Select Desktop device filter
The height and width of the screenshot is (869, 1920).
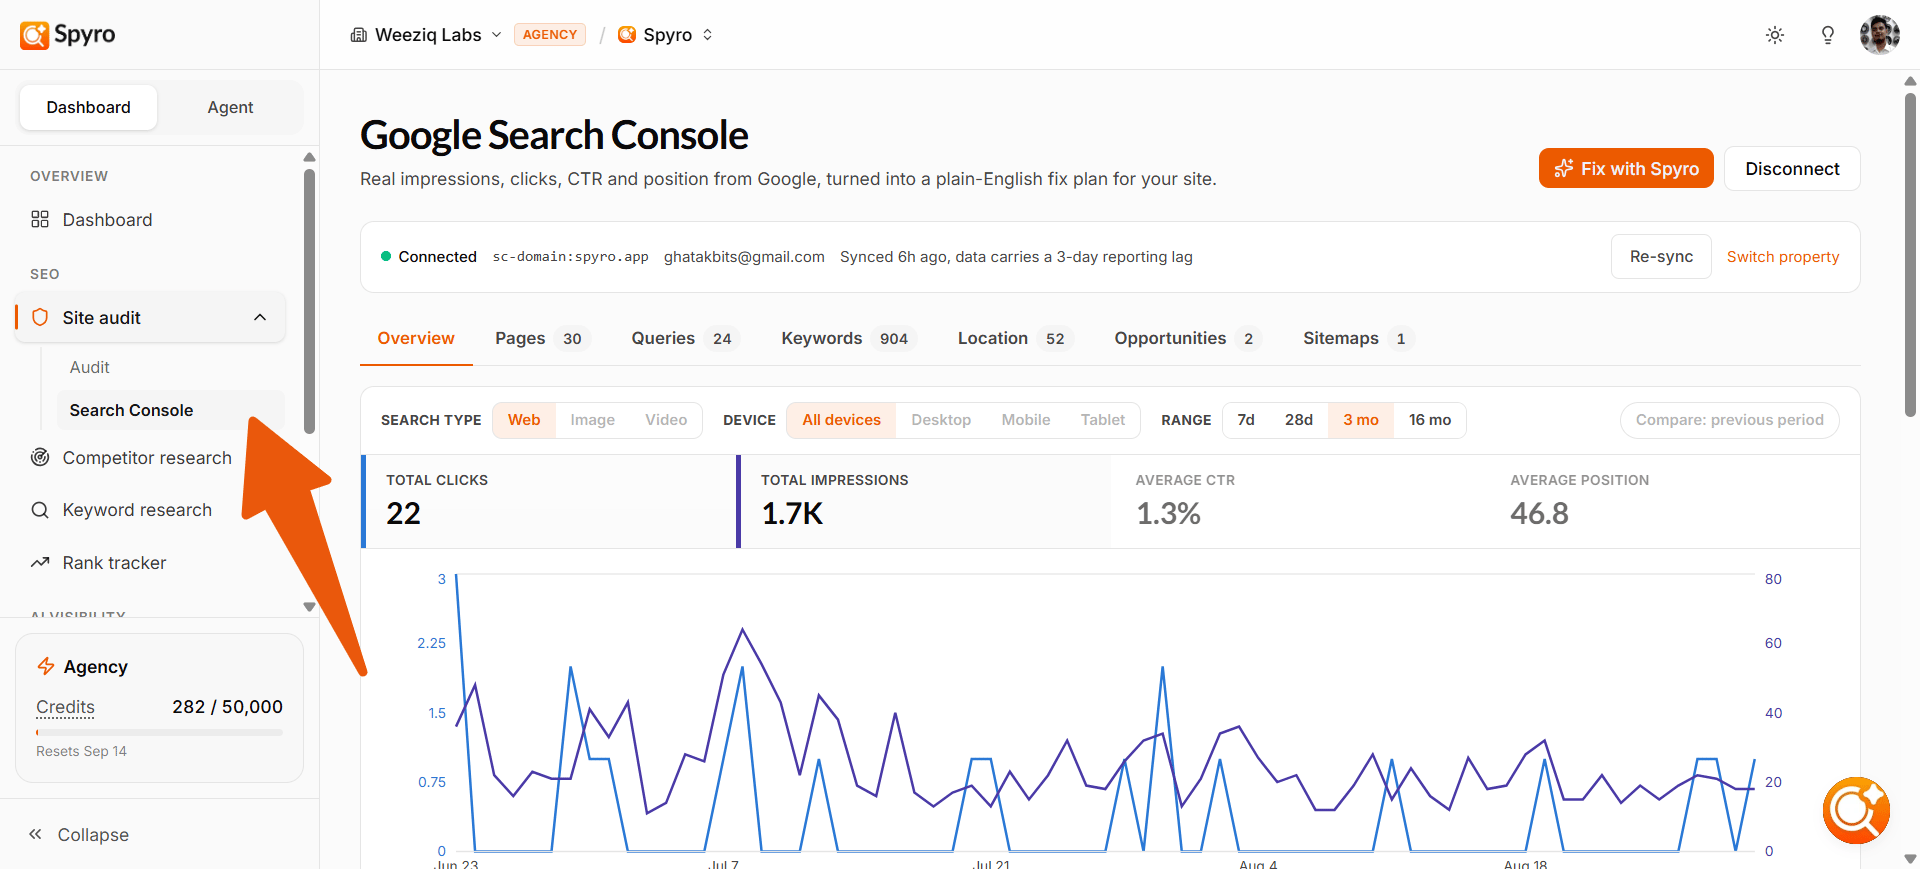point(941,420)
